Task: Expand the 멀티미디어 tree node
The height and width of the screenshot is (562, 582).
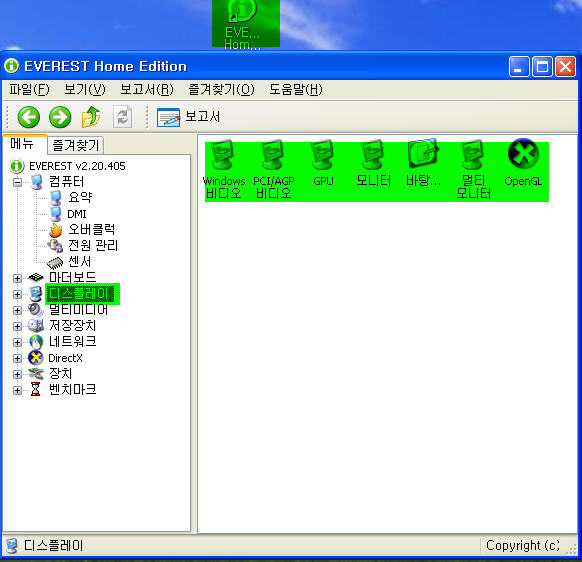Action: pyautogui.click(x=17, y=310)
